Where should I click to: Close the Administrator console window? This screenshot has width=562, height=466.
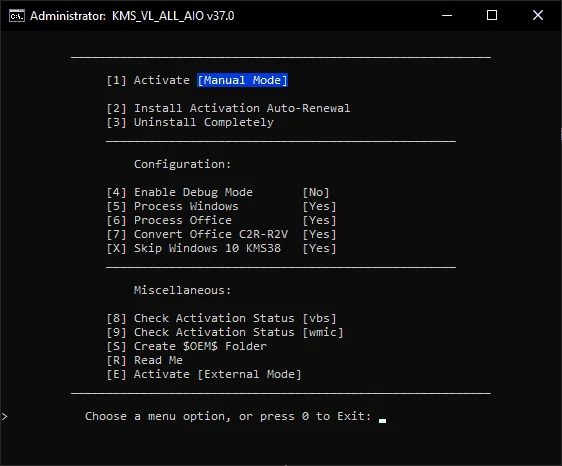click(538, 15)
